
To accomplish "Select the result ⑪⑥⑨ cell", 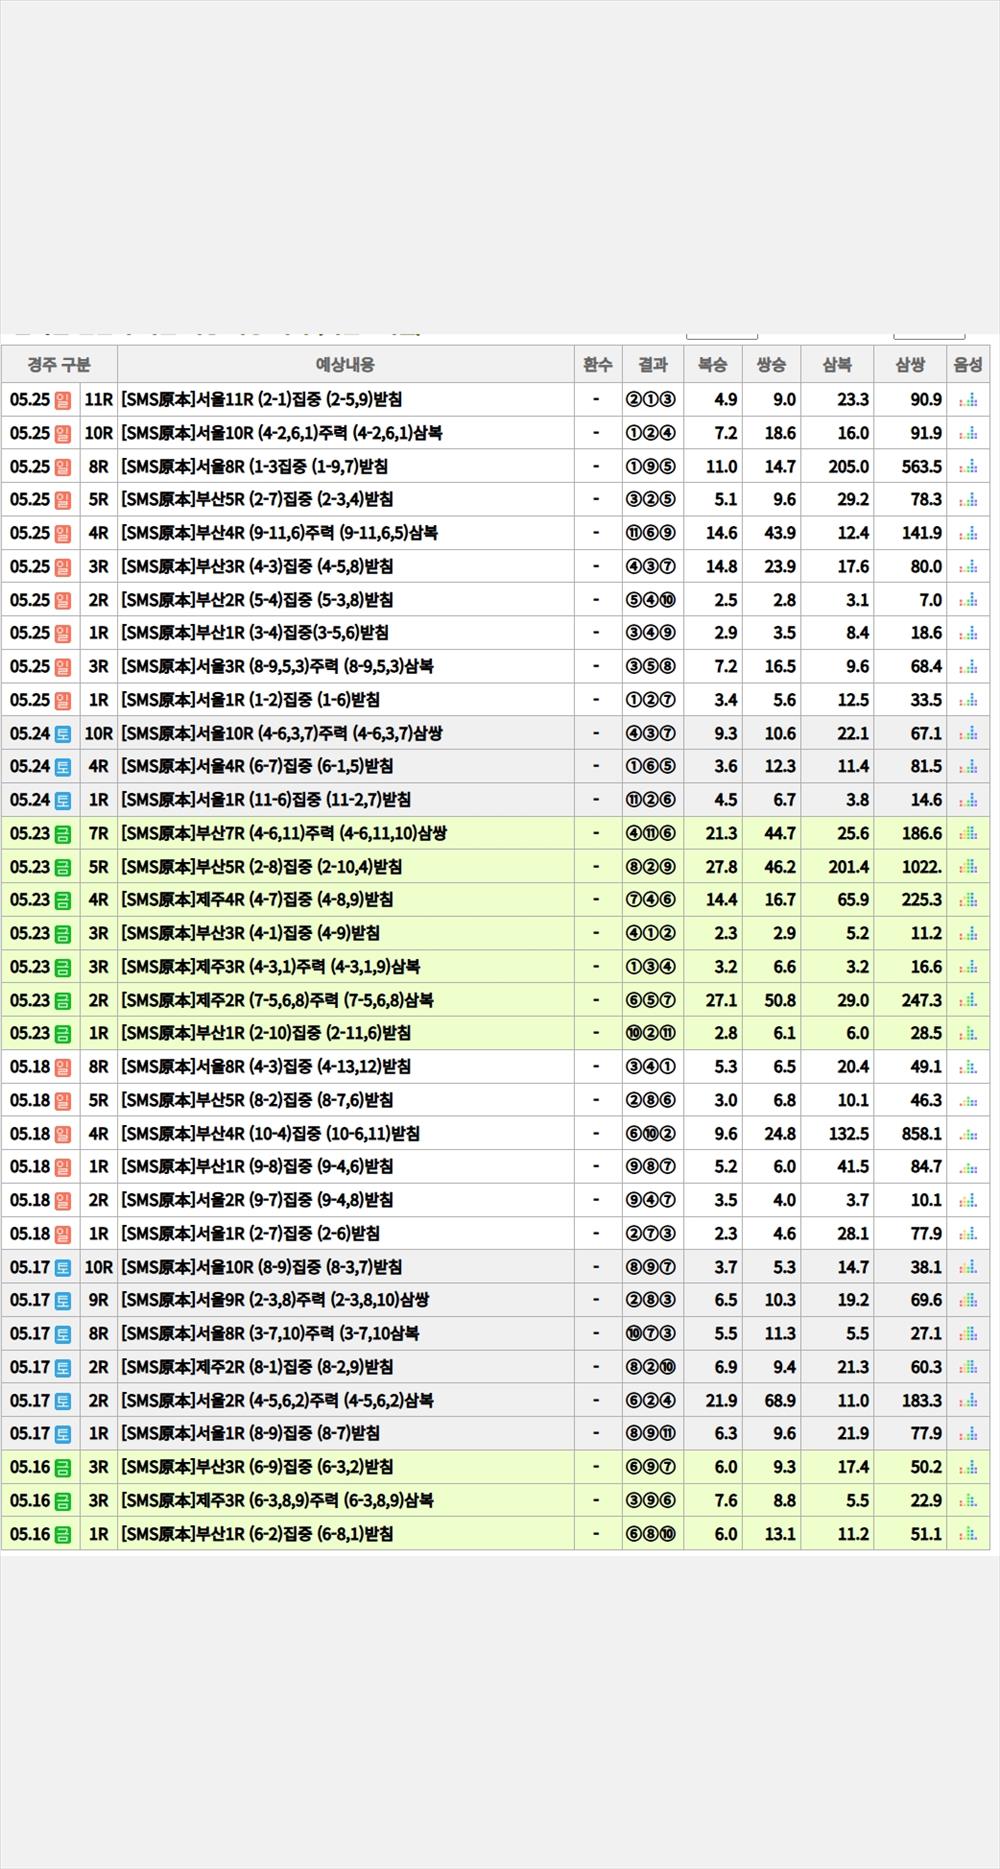I will 651,533.
